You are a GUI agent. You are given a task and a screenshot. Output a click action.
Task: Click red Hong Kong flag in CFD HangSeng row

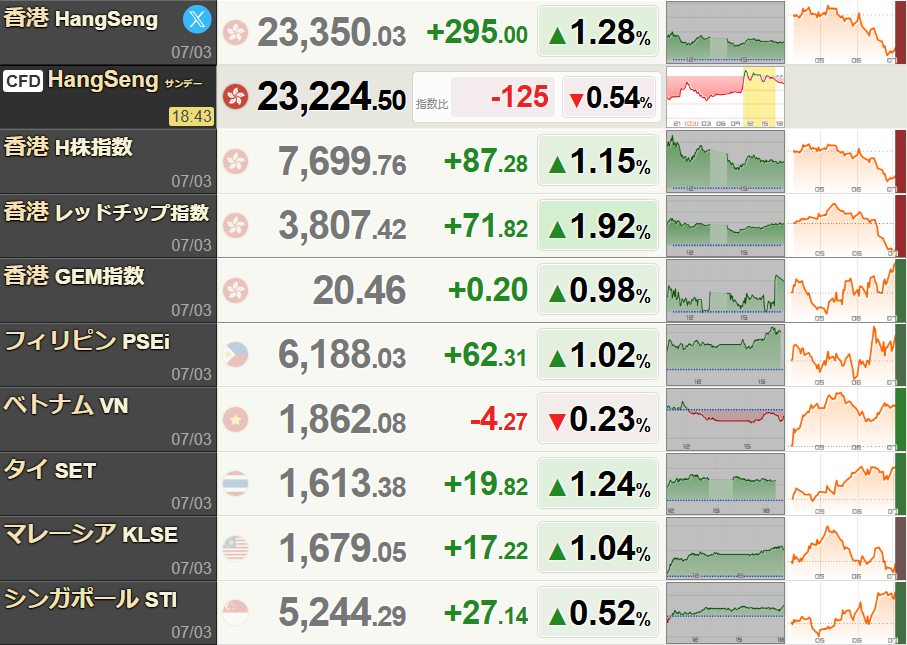[x=235, y=97]
